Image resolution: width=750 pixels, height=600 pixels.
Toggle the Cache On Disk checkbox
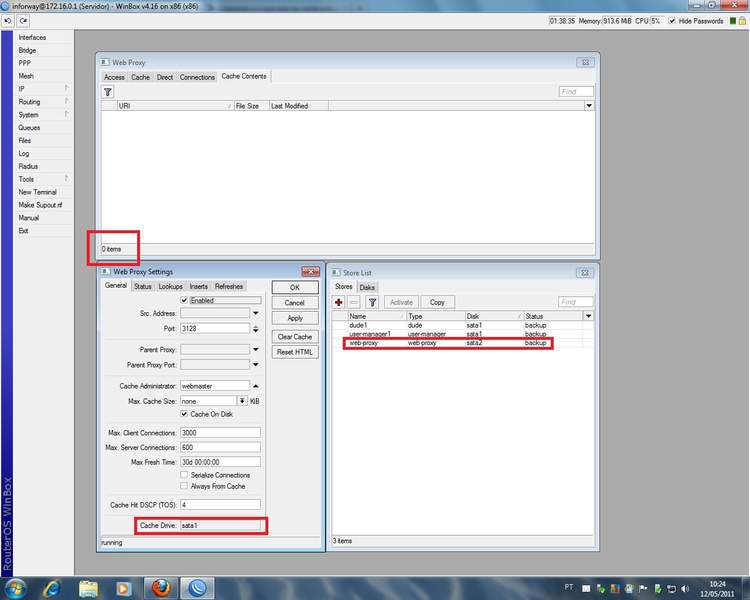pos(184,414)
